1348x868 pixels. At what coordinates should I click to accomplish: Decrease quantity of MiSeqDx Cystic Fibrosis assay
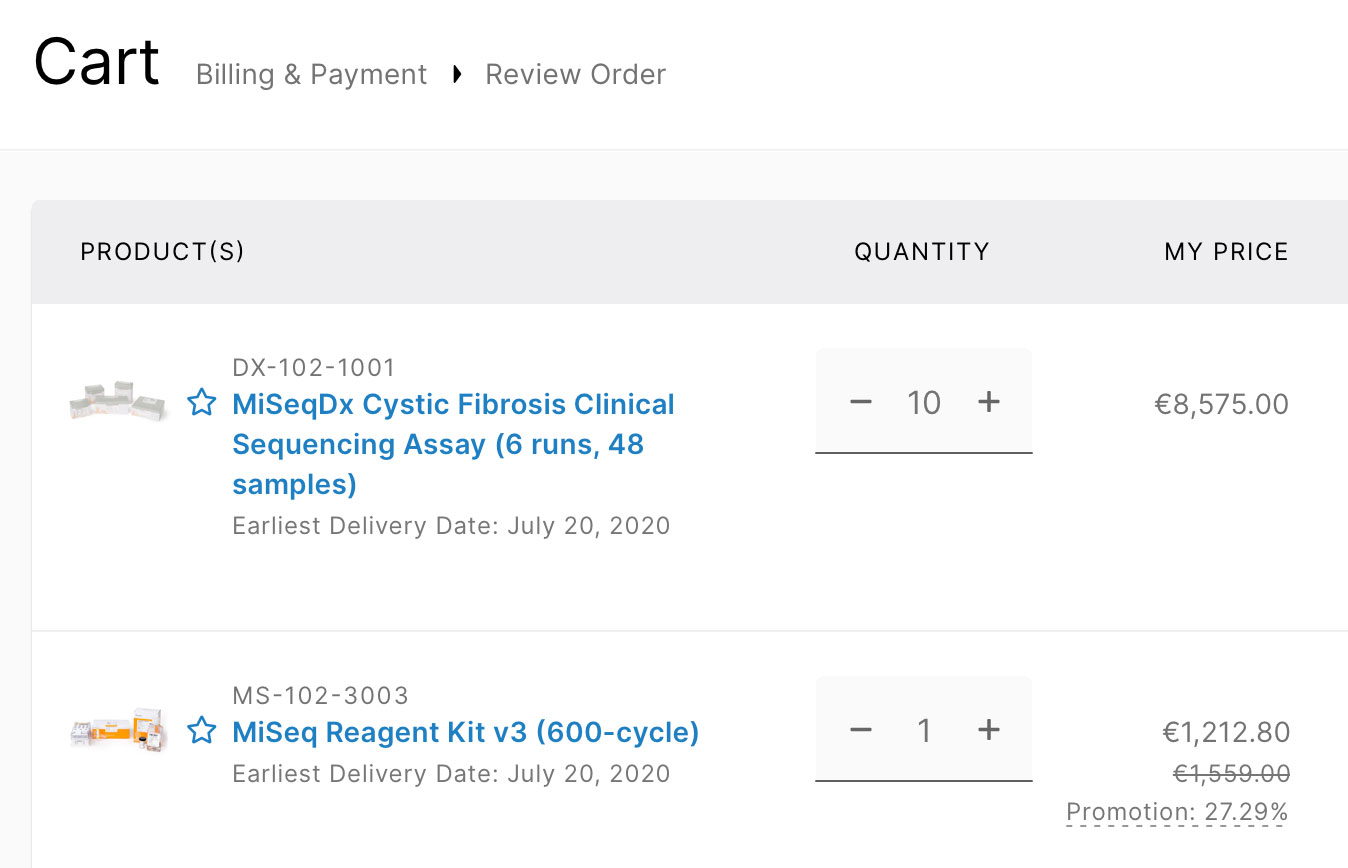pos(861,402)
